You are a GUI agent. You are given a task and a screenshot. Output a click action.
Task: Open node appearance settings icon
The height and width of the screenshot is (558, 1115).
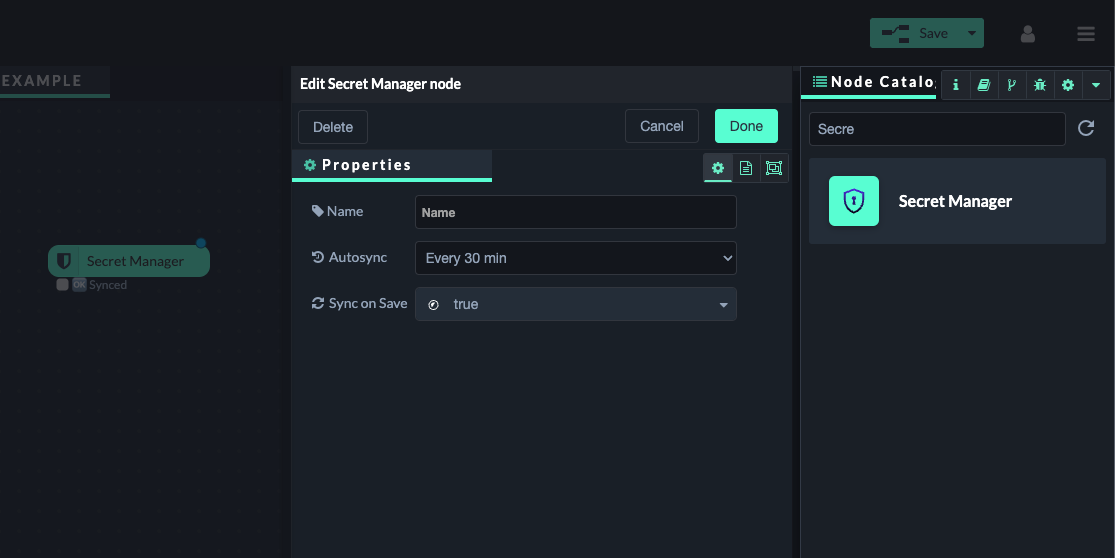(774, 168)
